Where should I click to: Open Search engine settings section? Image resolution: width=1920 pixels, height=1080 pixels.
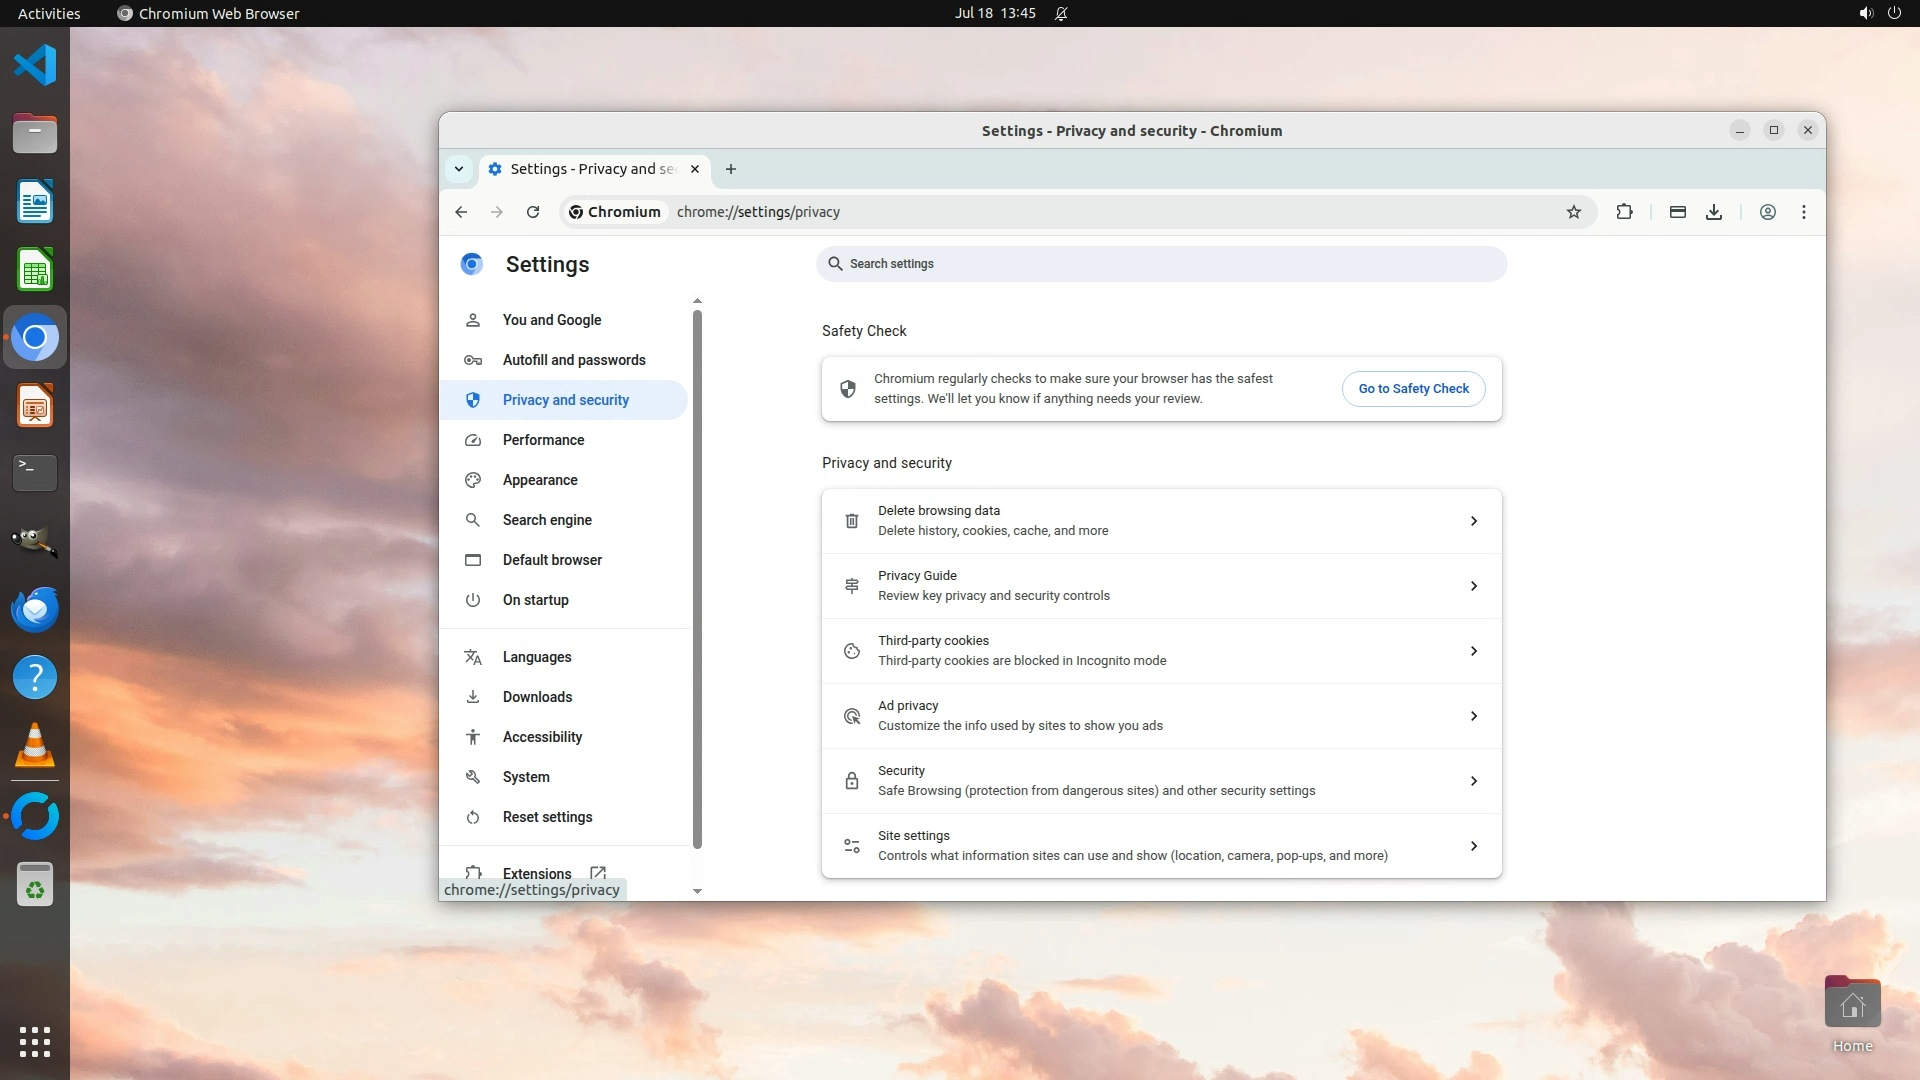click(x=547, y=520)
